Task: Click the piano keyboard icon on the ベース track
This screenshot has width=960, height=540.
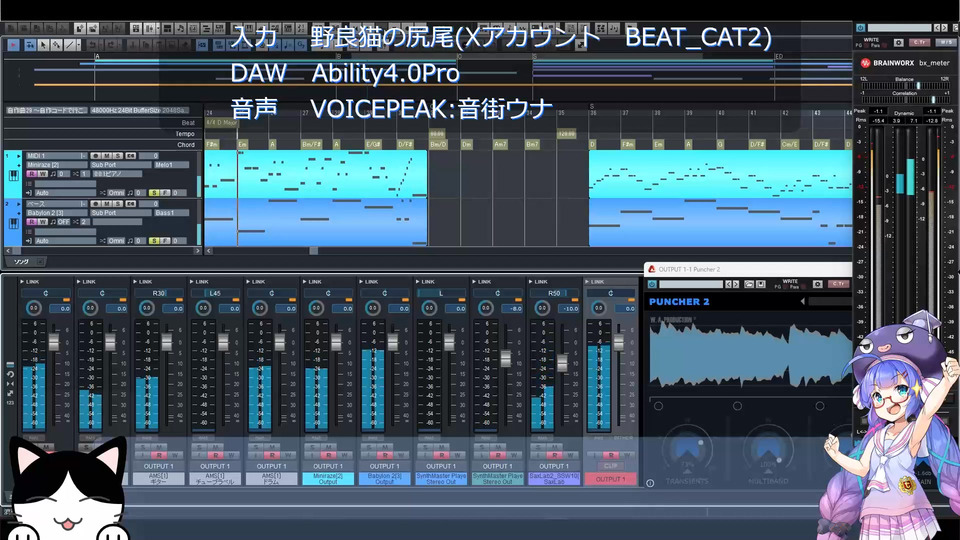Action: pos(13,224)
